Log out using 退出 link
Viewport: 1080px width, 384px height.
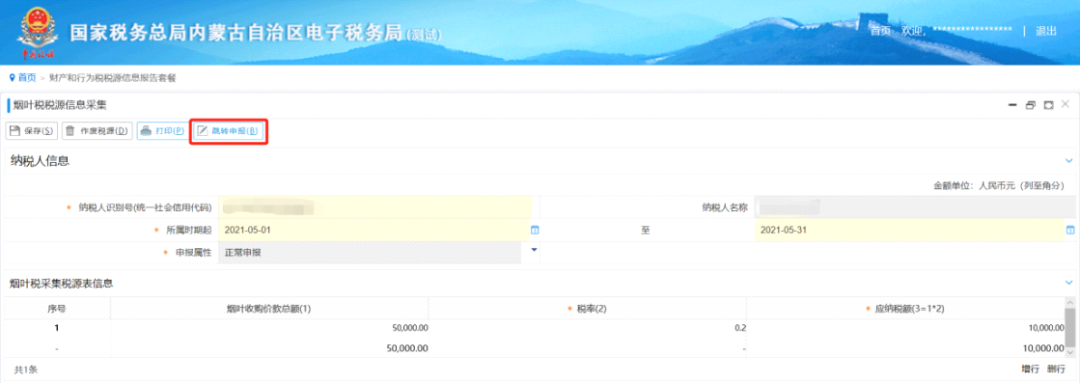1046,31
